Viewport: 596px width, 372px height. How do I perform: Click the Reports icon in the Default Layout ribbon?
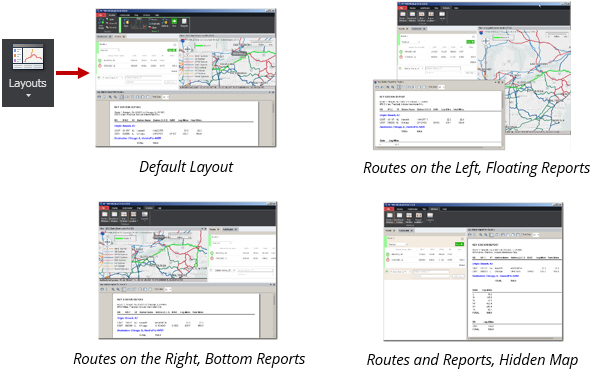pos(184,22)
